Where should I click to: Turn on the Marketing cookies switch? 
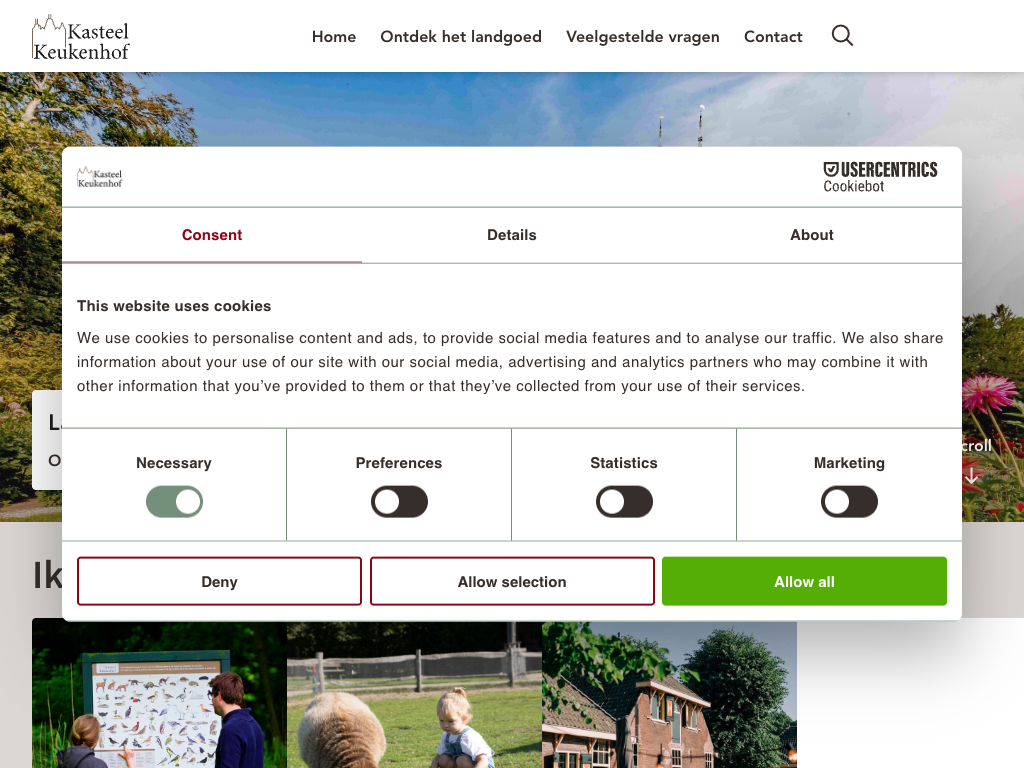[849, 502]
